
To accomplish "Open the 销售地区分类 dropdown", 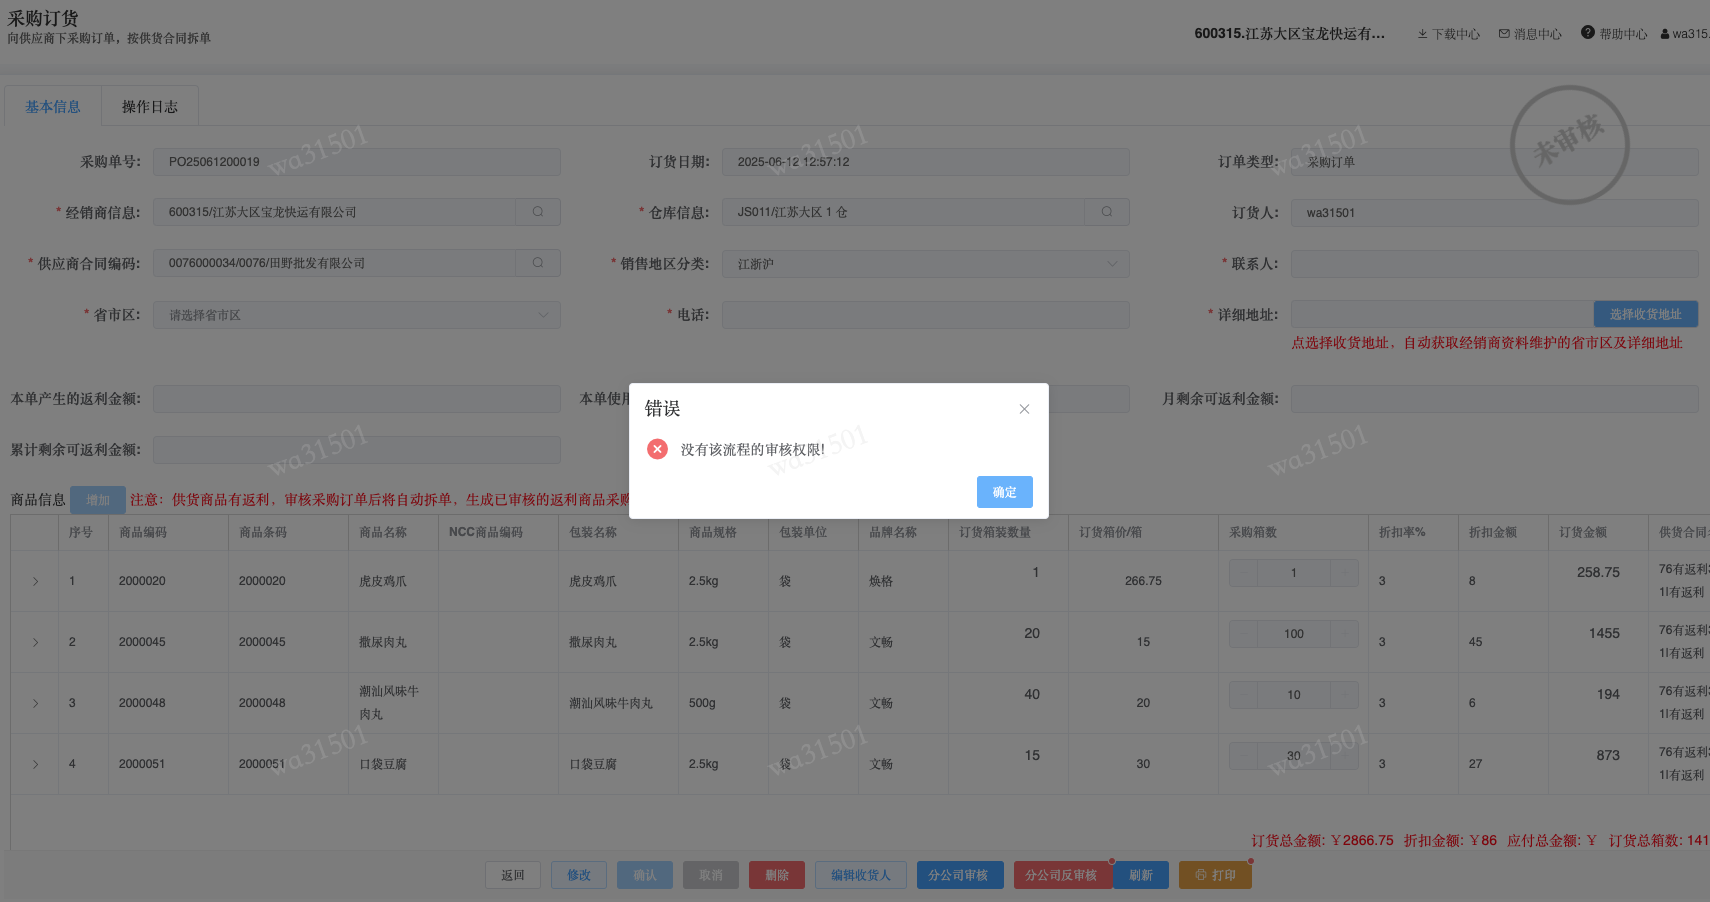I will (1112, 264).
